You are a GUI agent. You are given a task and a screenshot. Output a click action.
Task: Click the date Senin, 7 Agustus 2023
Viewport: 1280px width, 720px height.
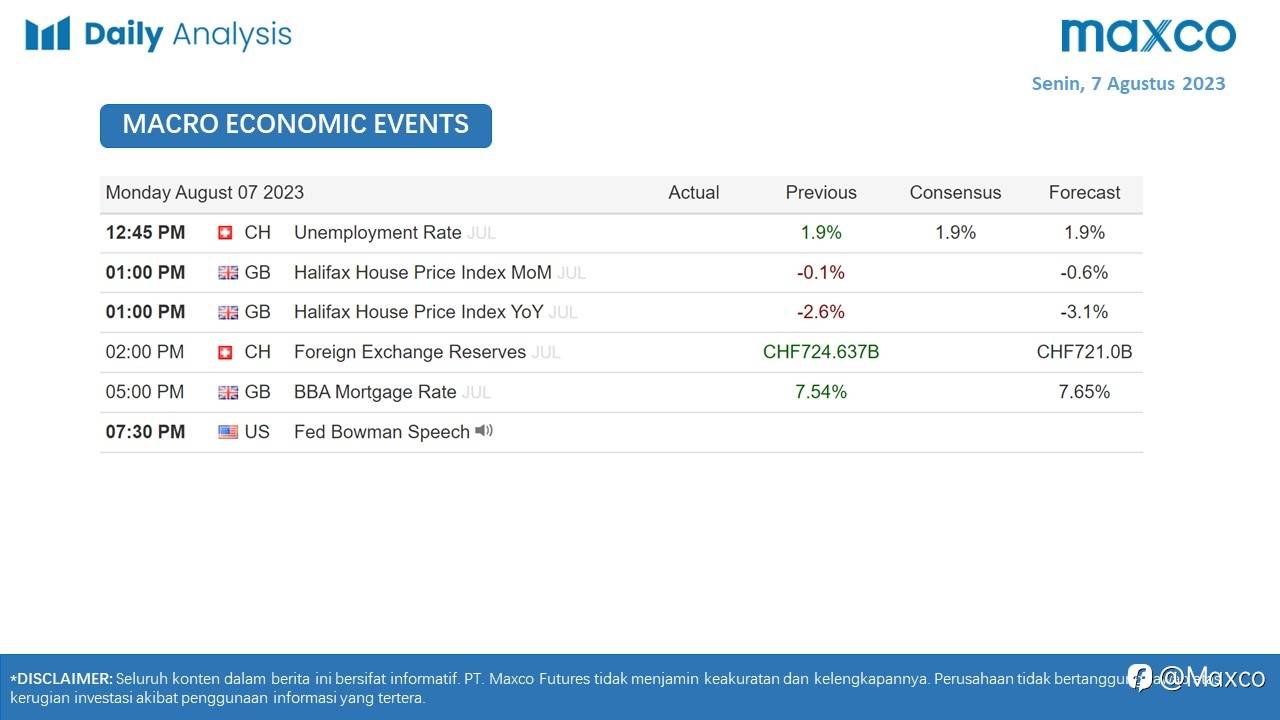(1128, 84)
